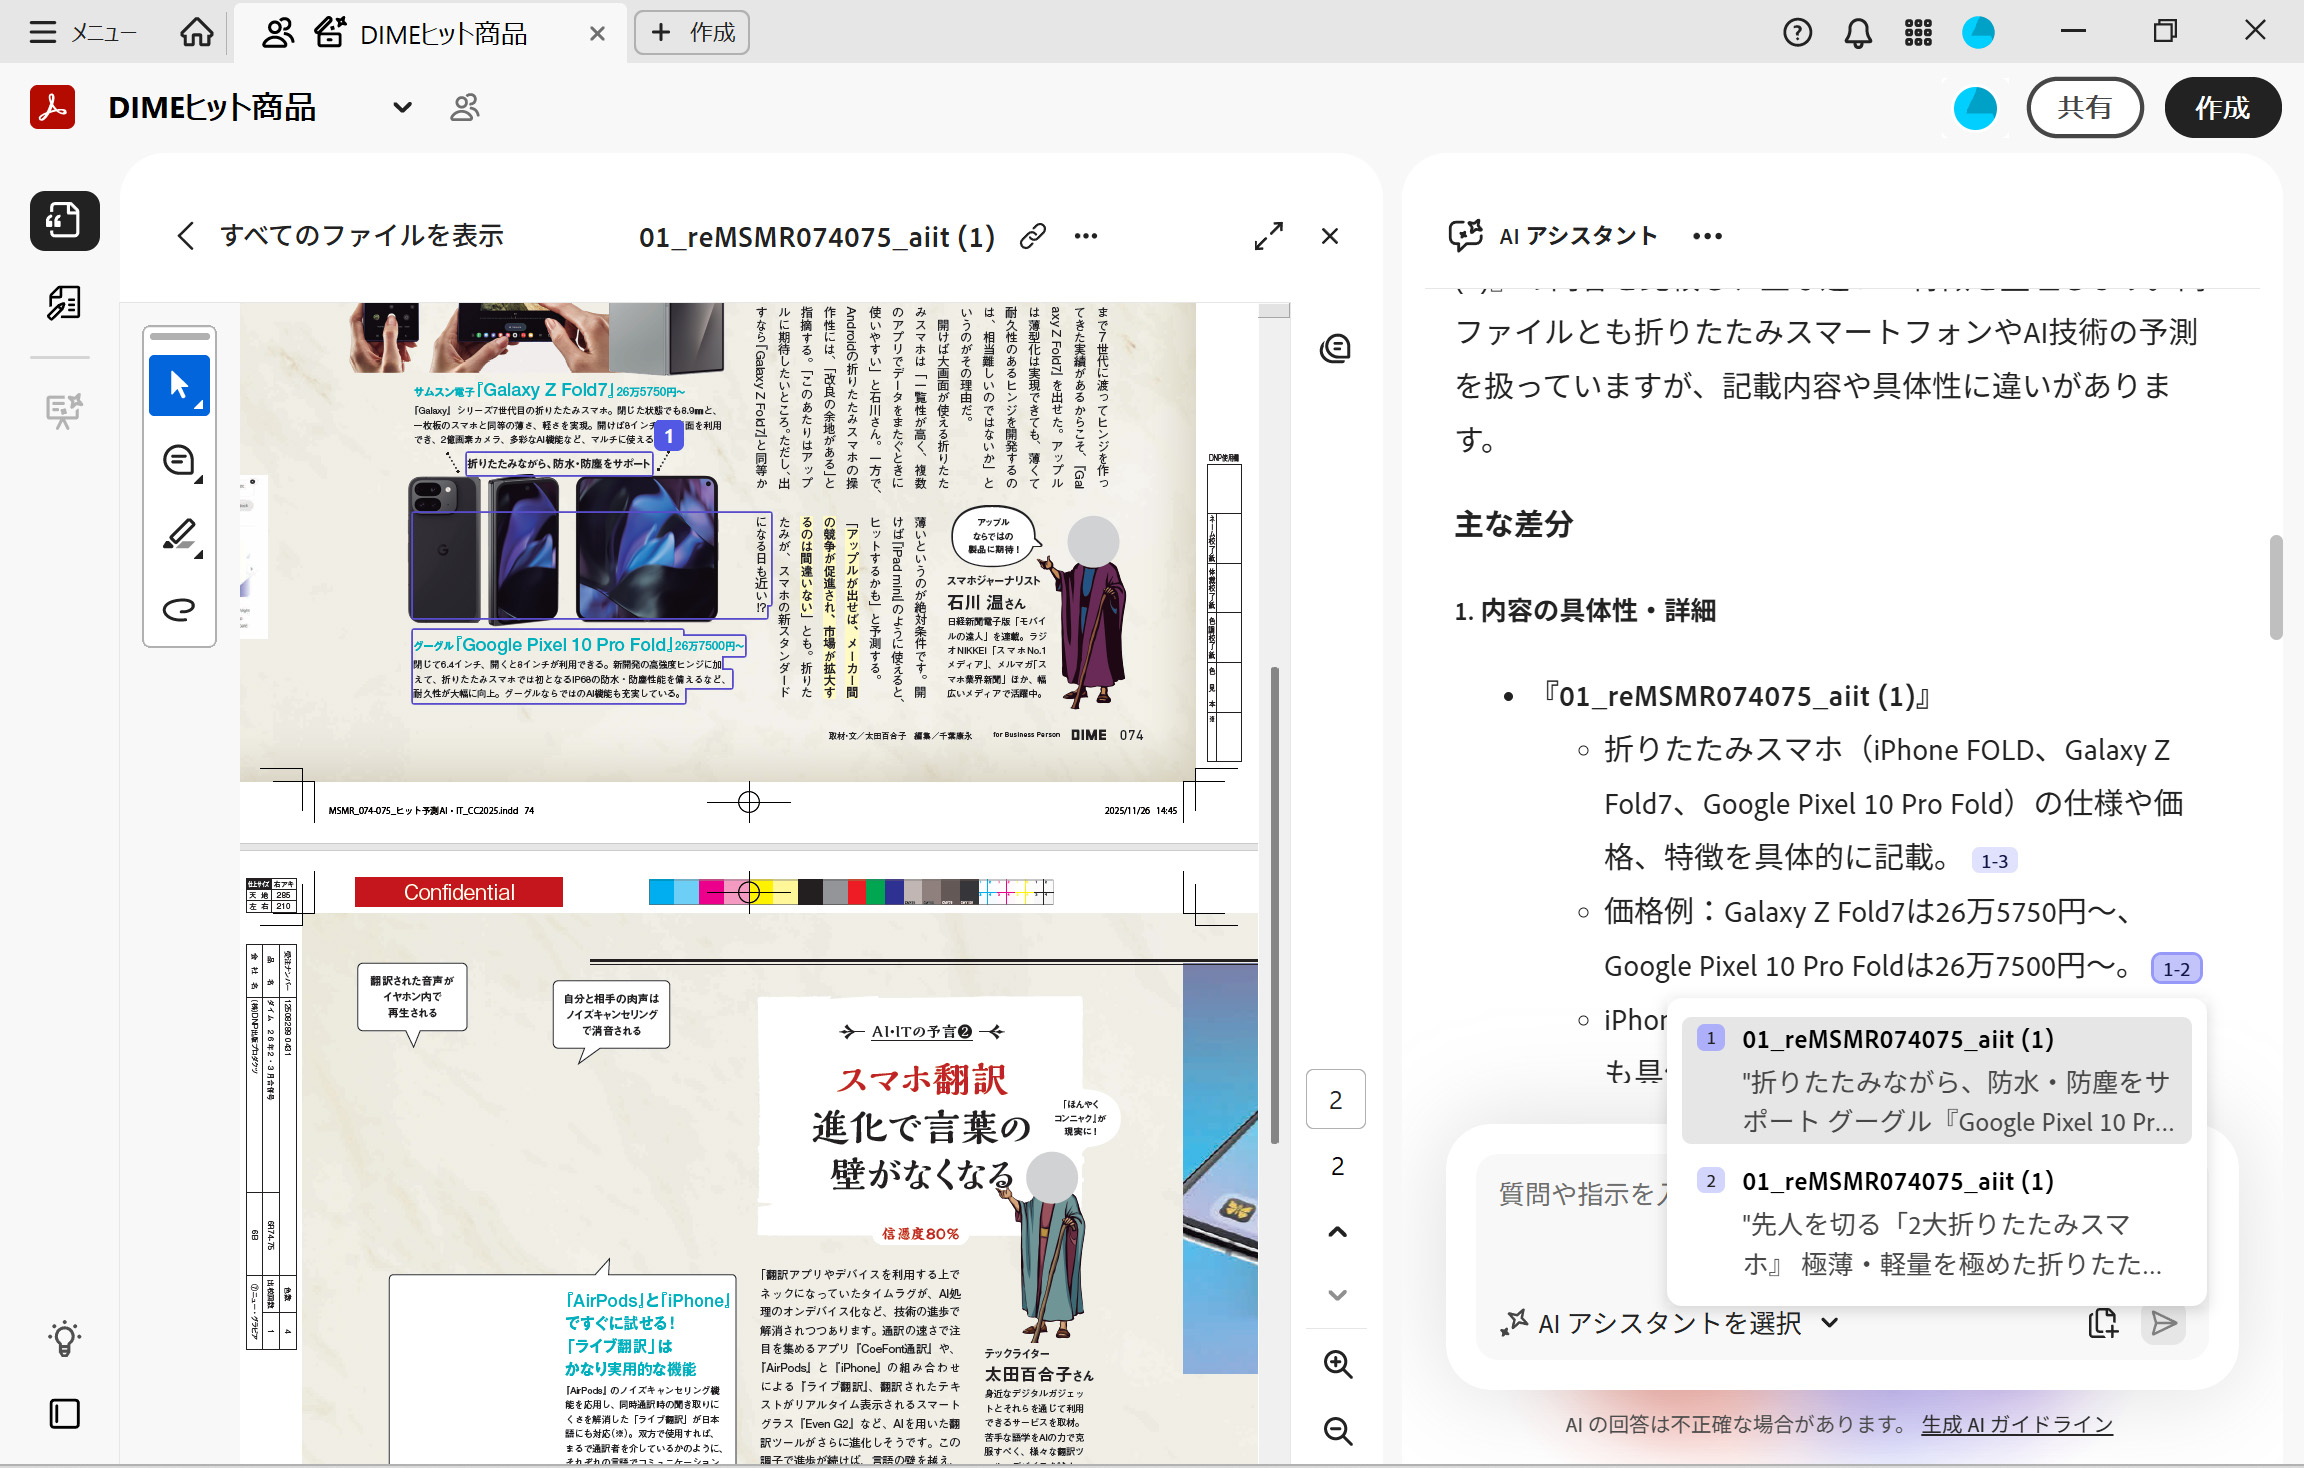This screenshot has width=2304, height=1468.
Task: Select the arrow selection tool
Action: coord(179,385)
